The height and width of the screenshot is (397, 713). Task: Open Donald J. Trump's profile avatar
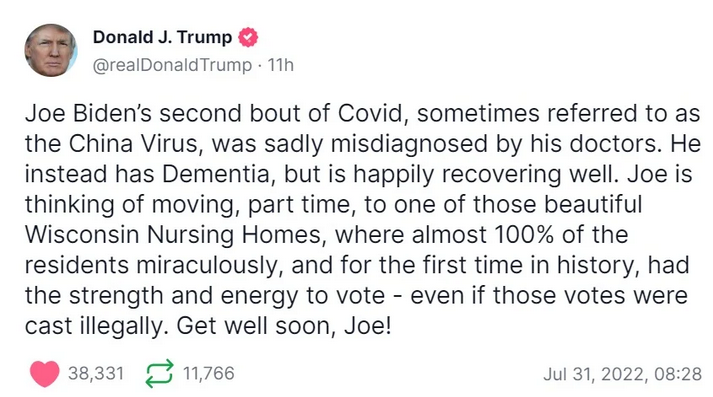click(x=50, y=50)
